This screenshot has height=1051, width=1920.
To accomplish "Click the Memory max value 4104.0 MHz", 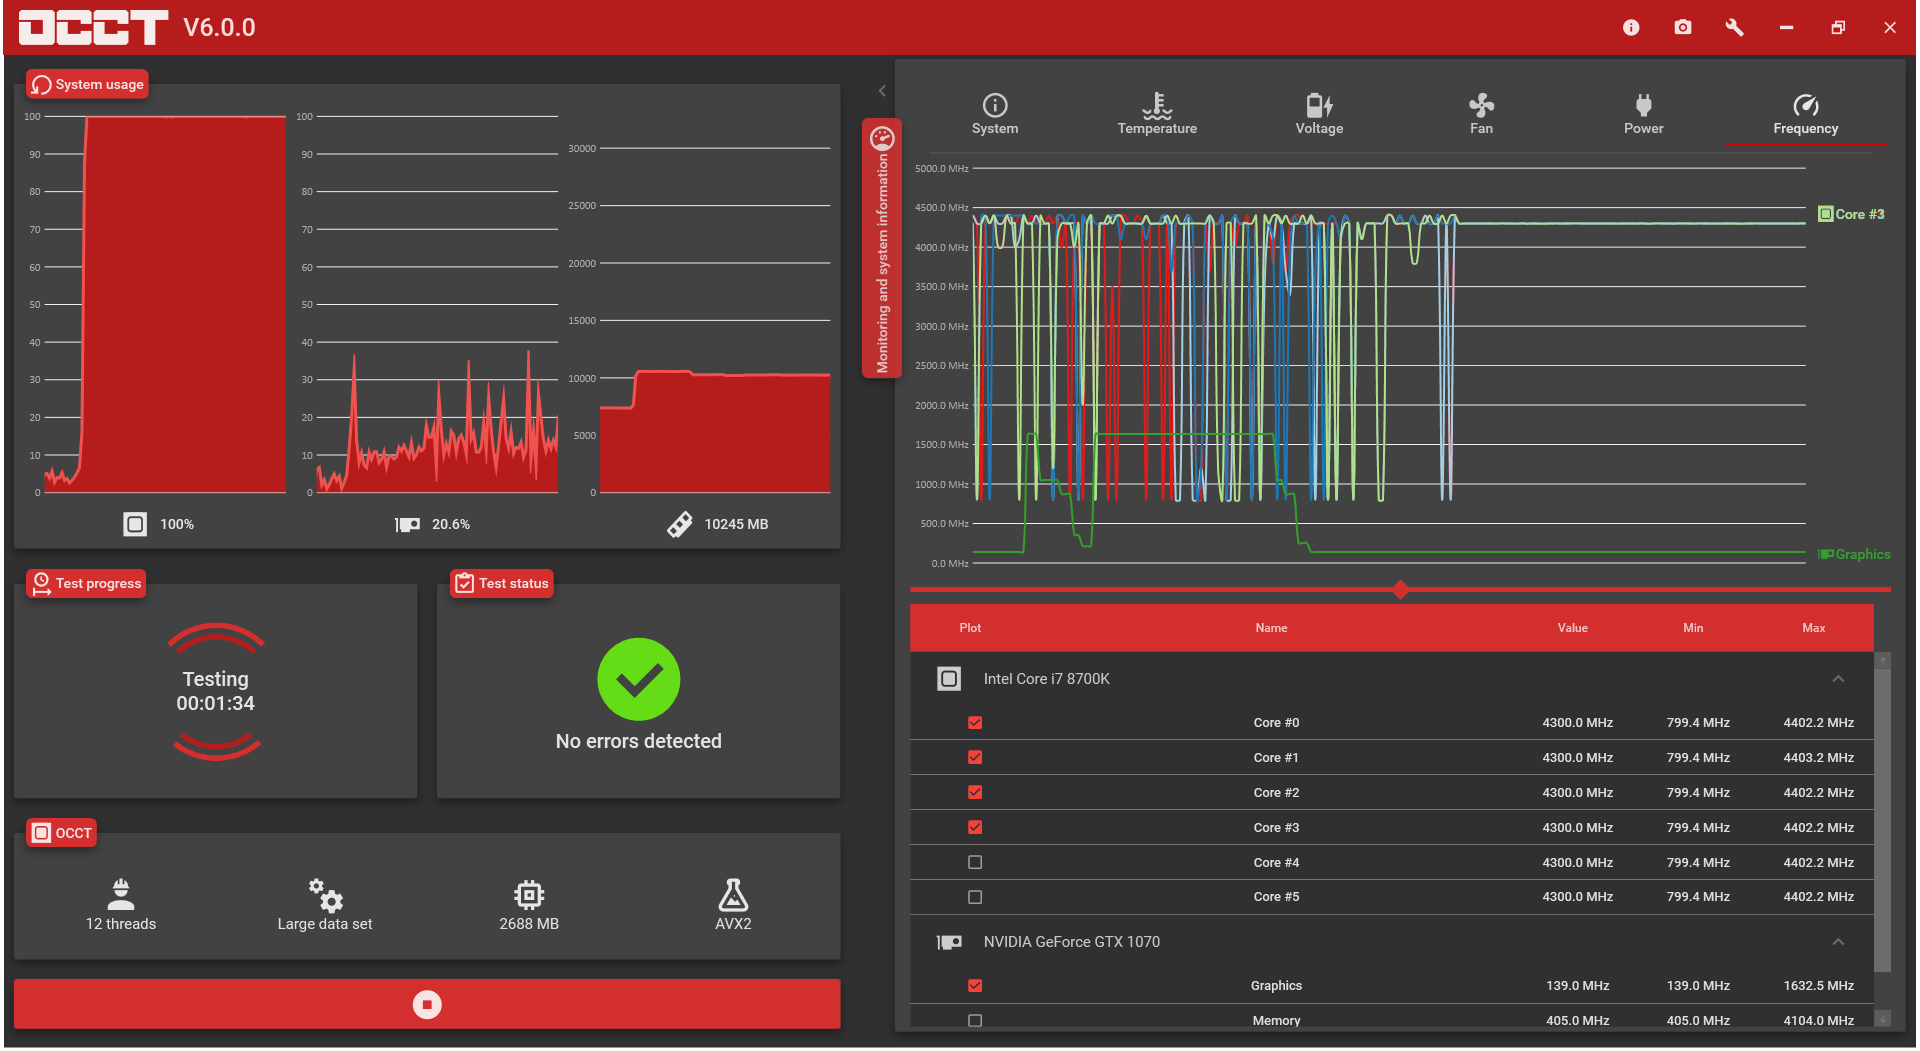I will (1818, 1021).
